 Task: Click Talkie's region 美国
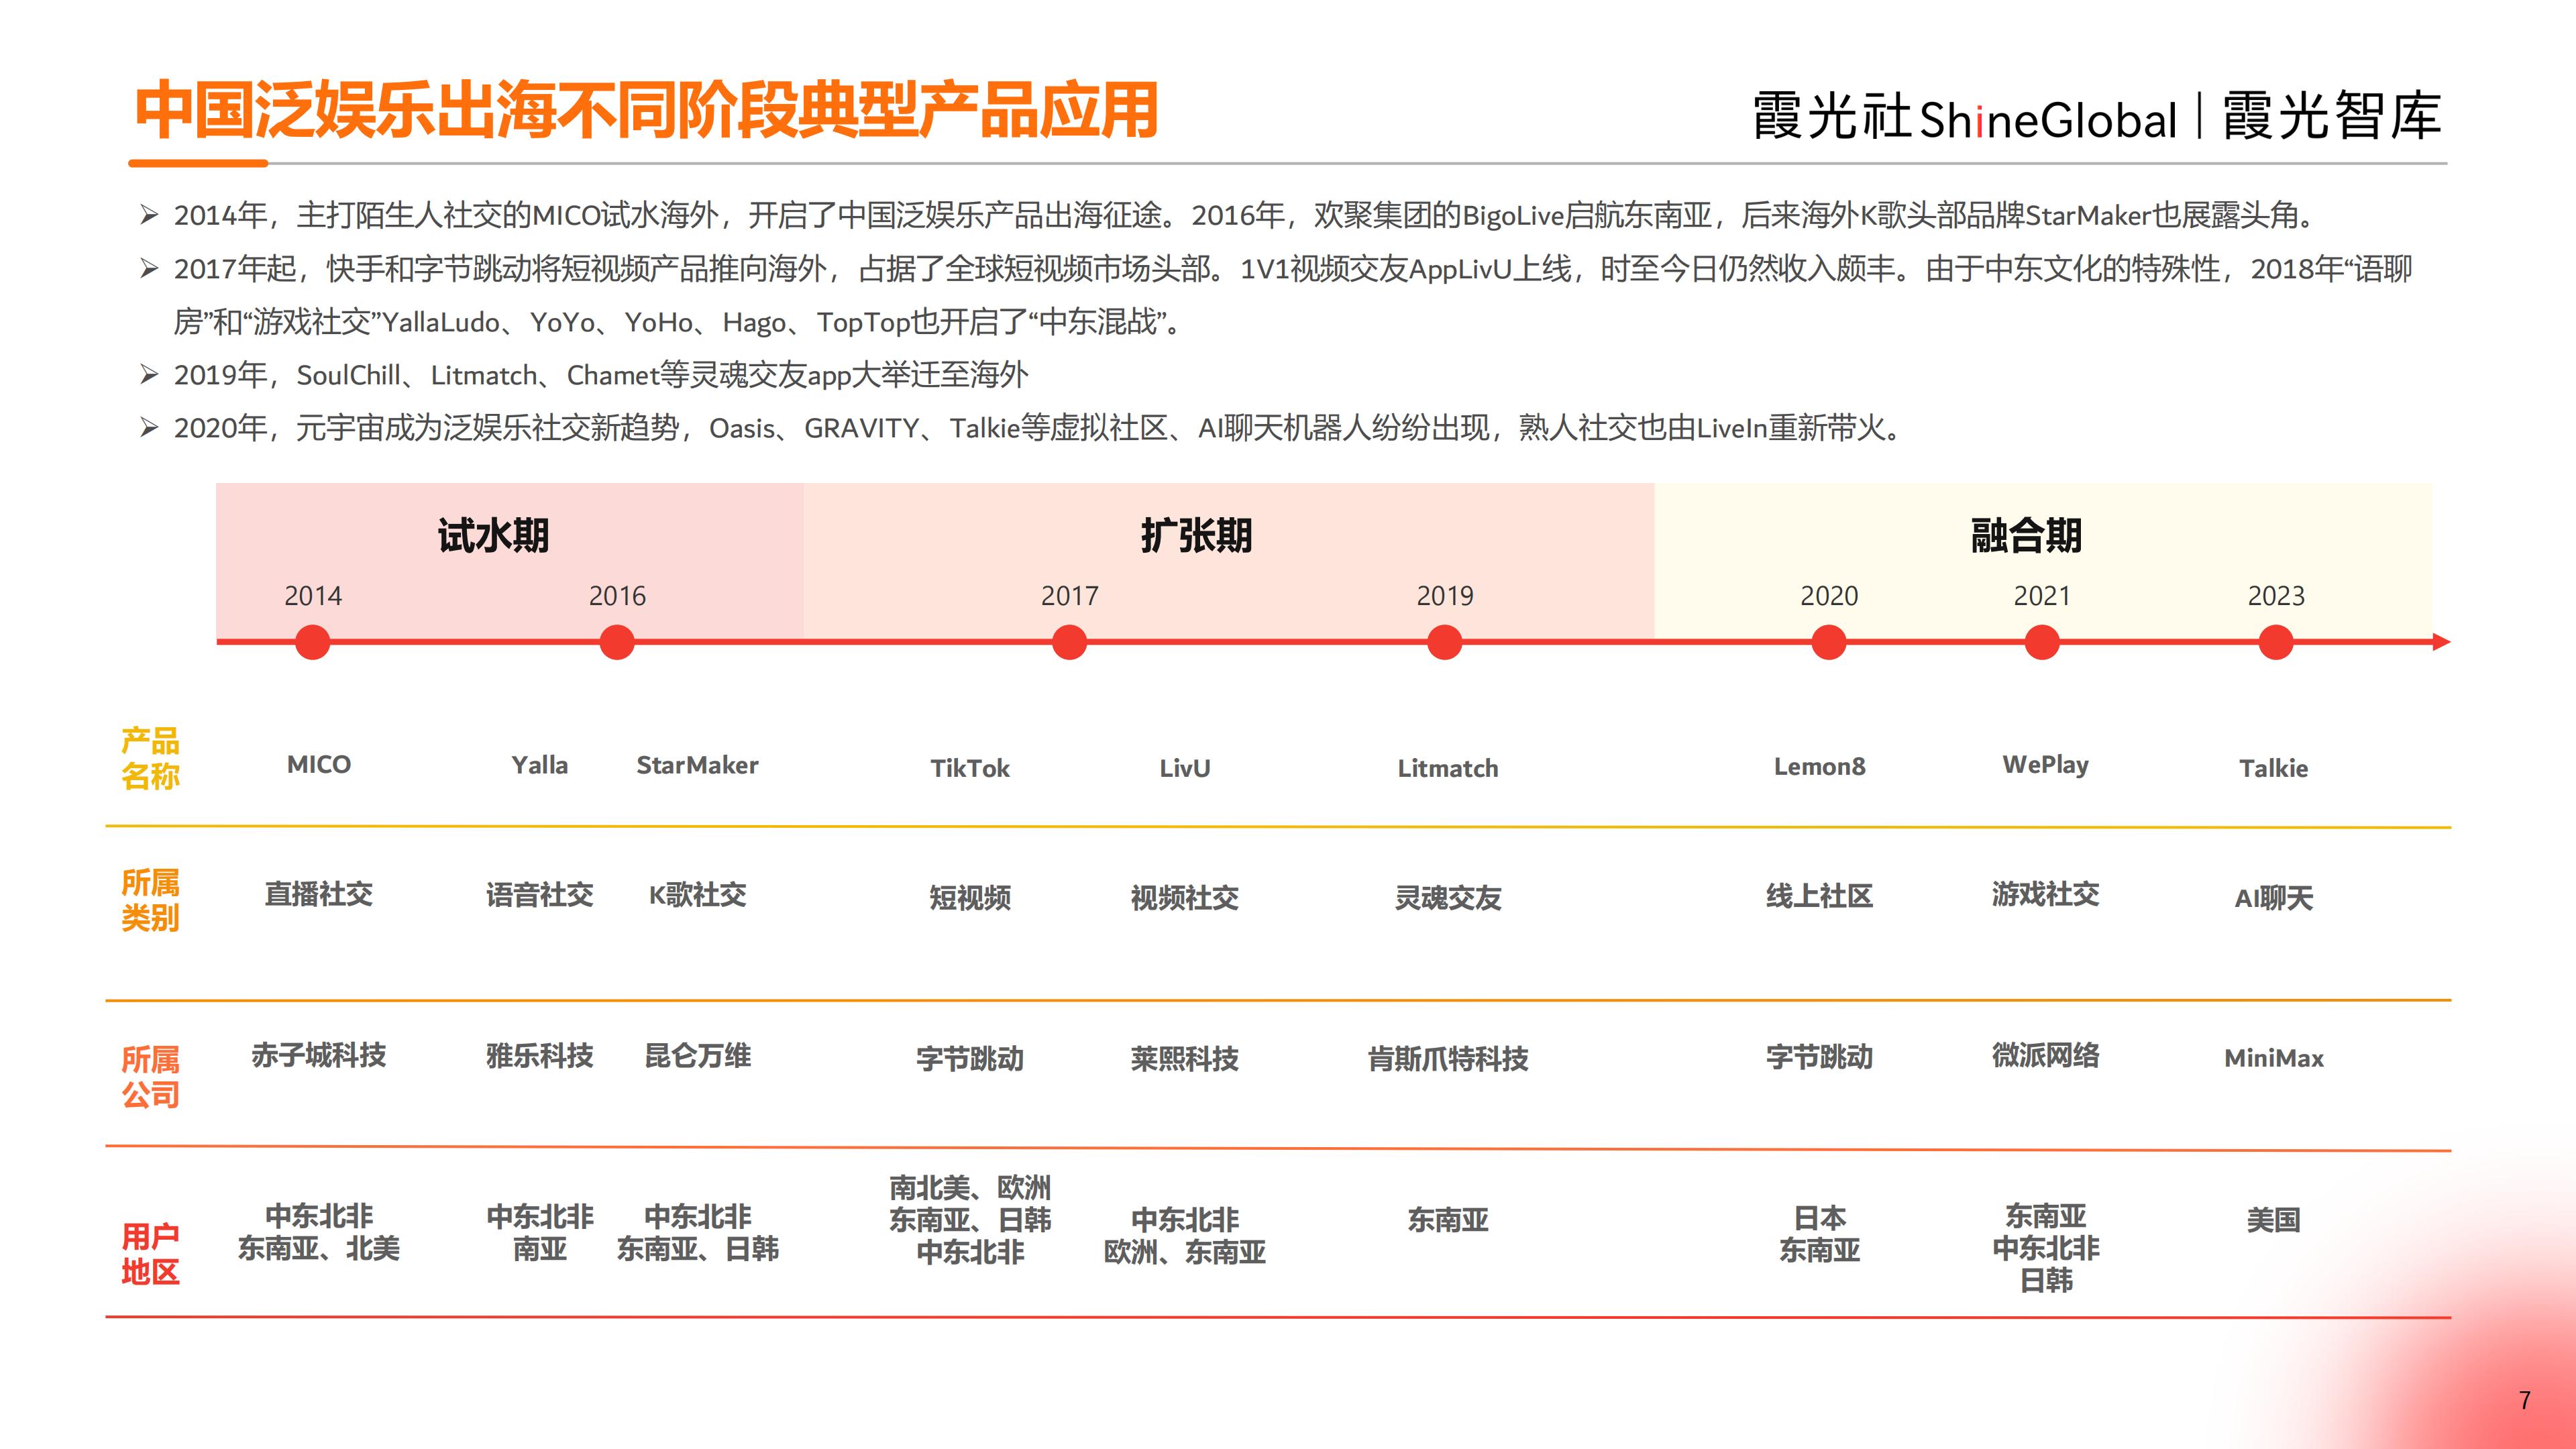click(x=2273, y=1220)
